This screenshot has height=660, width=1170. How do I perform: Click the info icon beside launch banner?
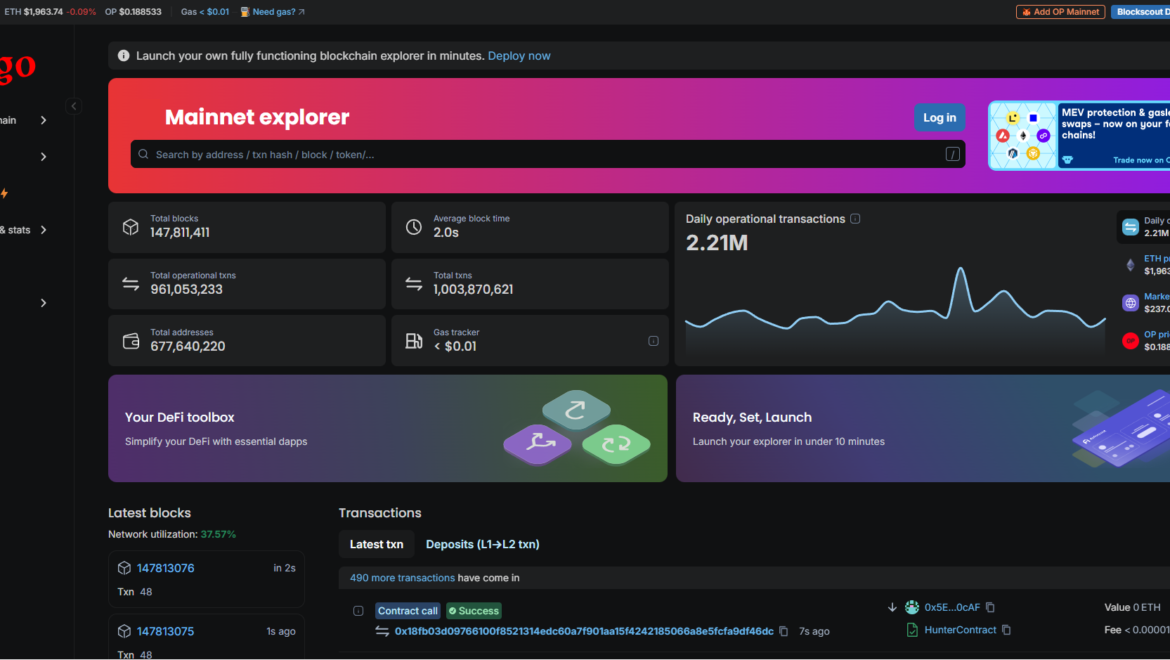click(124, 56)
